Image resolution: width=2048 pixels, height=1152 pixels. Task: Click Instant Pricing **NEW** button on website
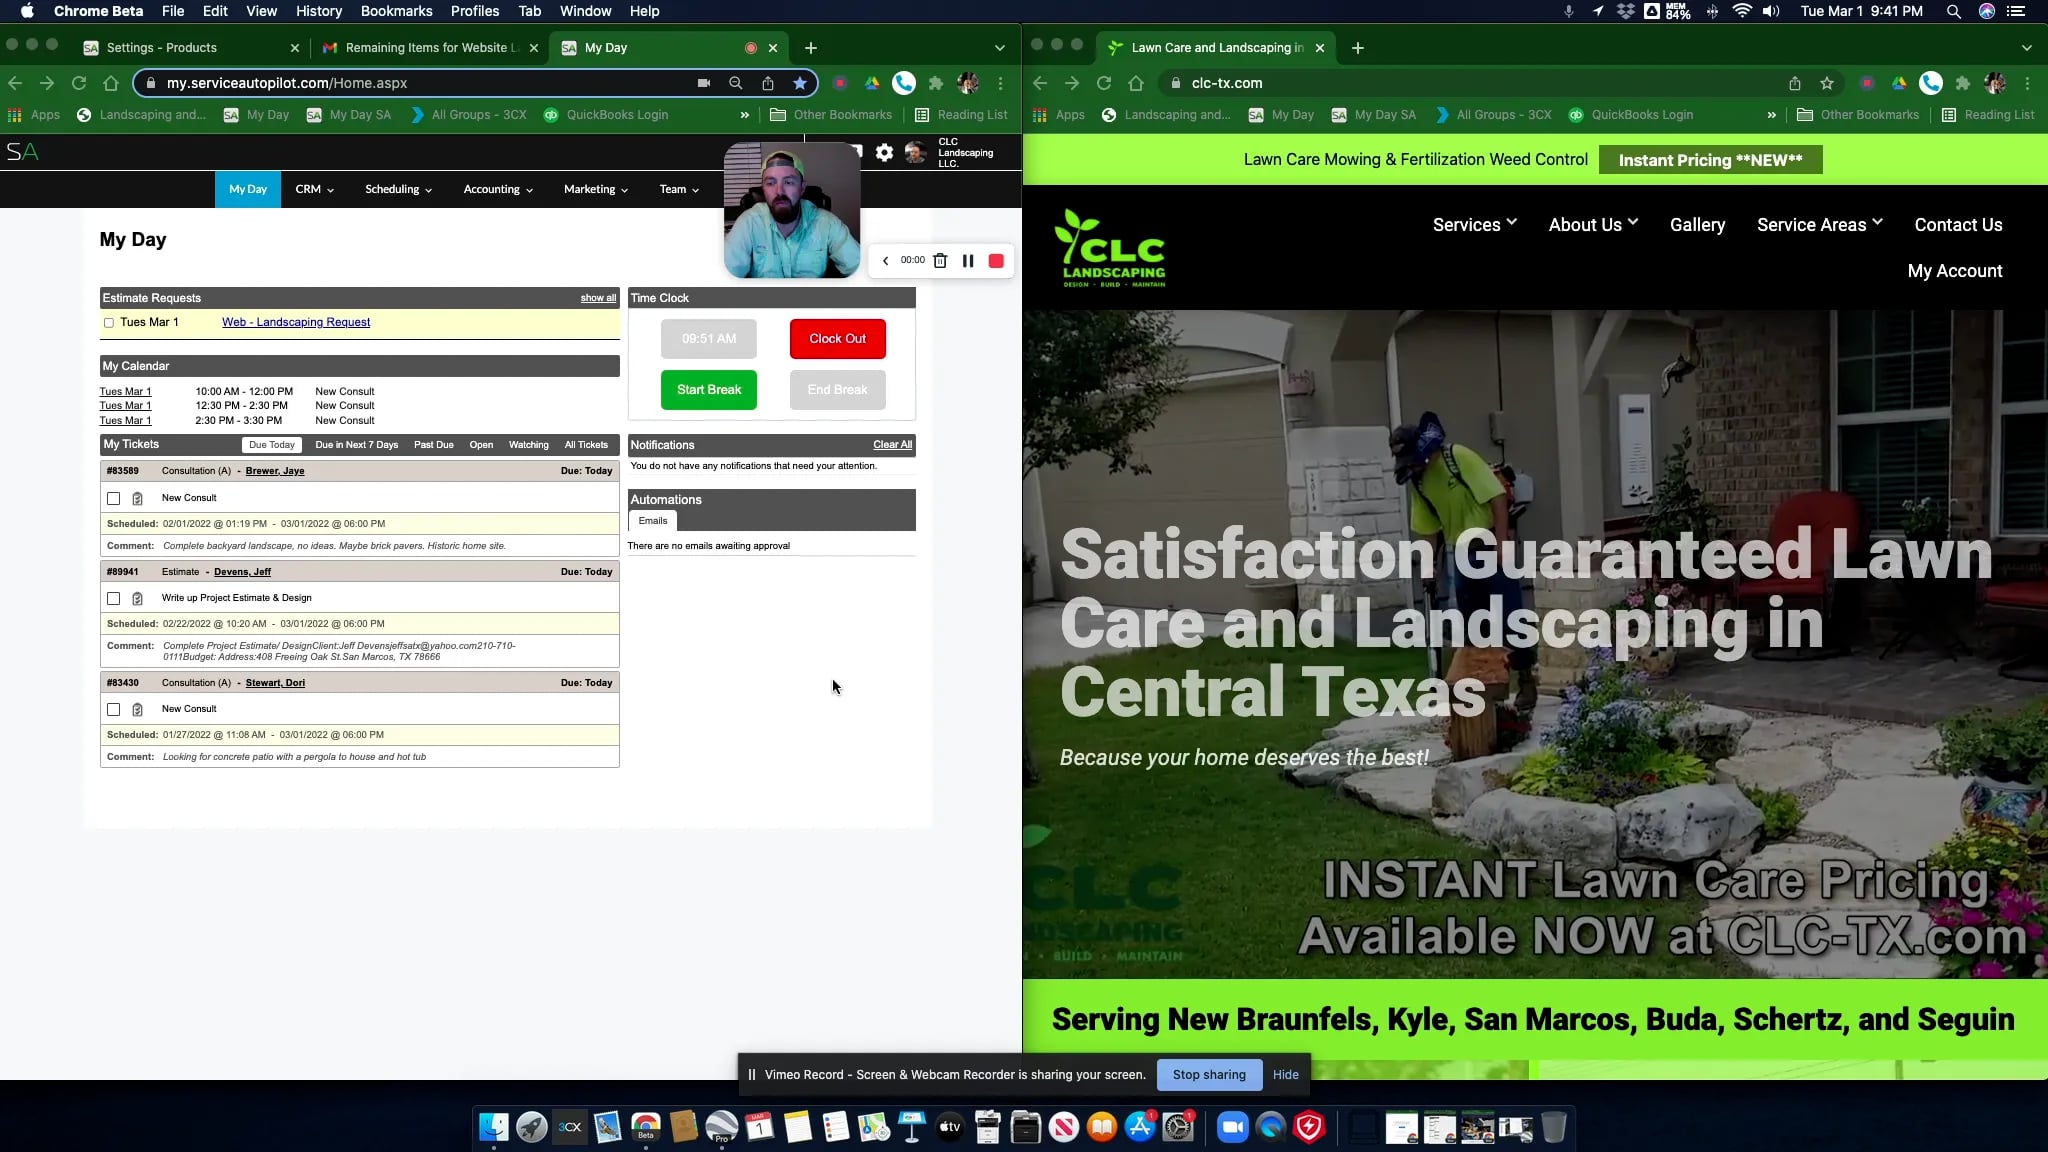pyautogui.click(x=1710, y=160)
